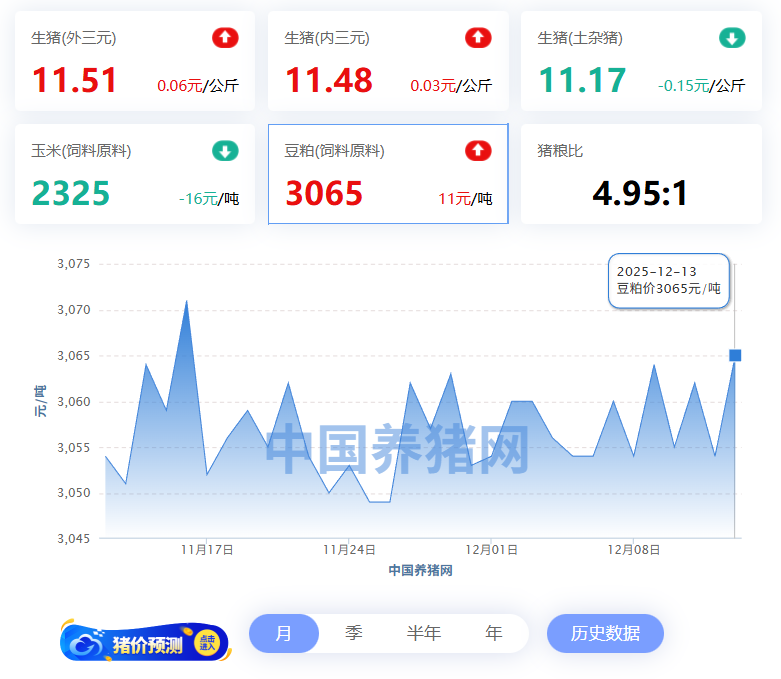
Task: Click red up arrow on 生猪(外三元) card
Action: point(225,38)
